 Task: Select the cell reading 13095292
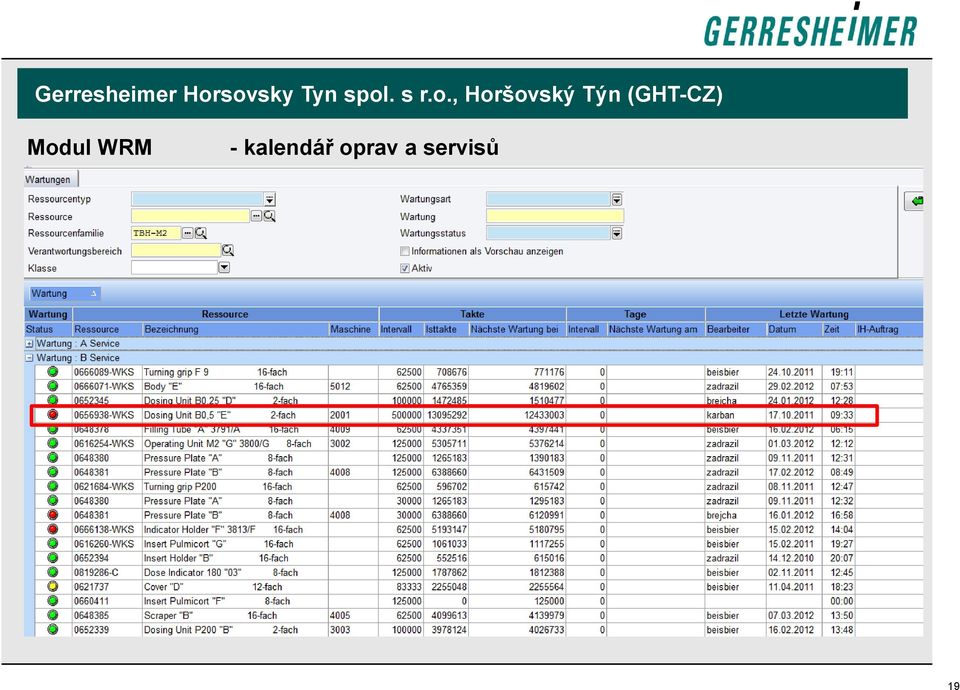446,415
